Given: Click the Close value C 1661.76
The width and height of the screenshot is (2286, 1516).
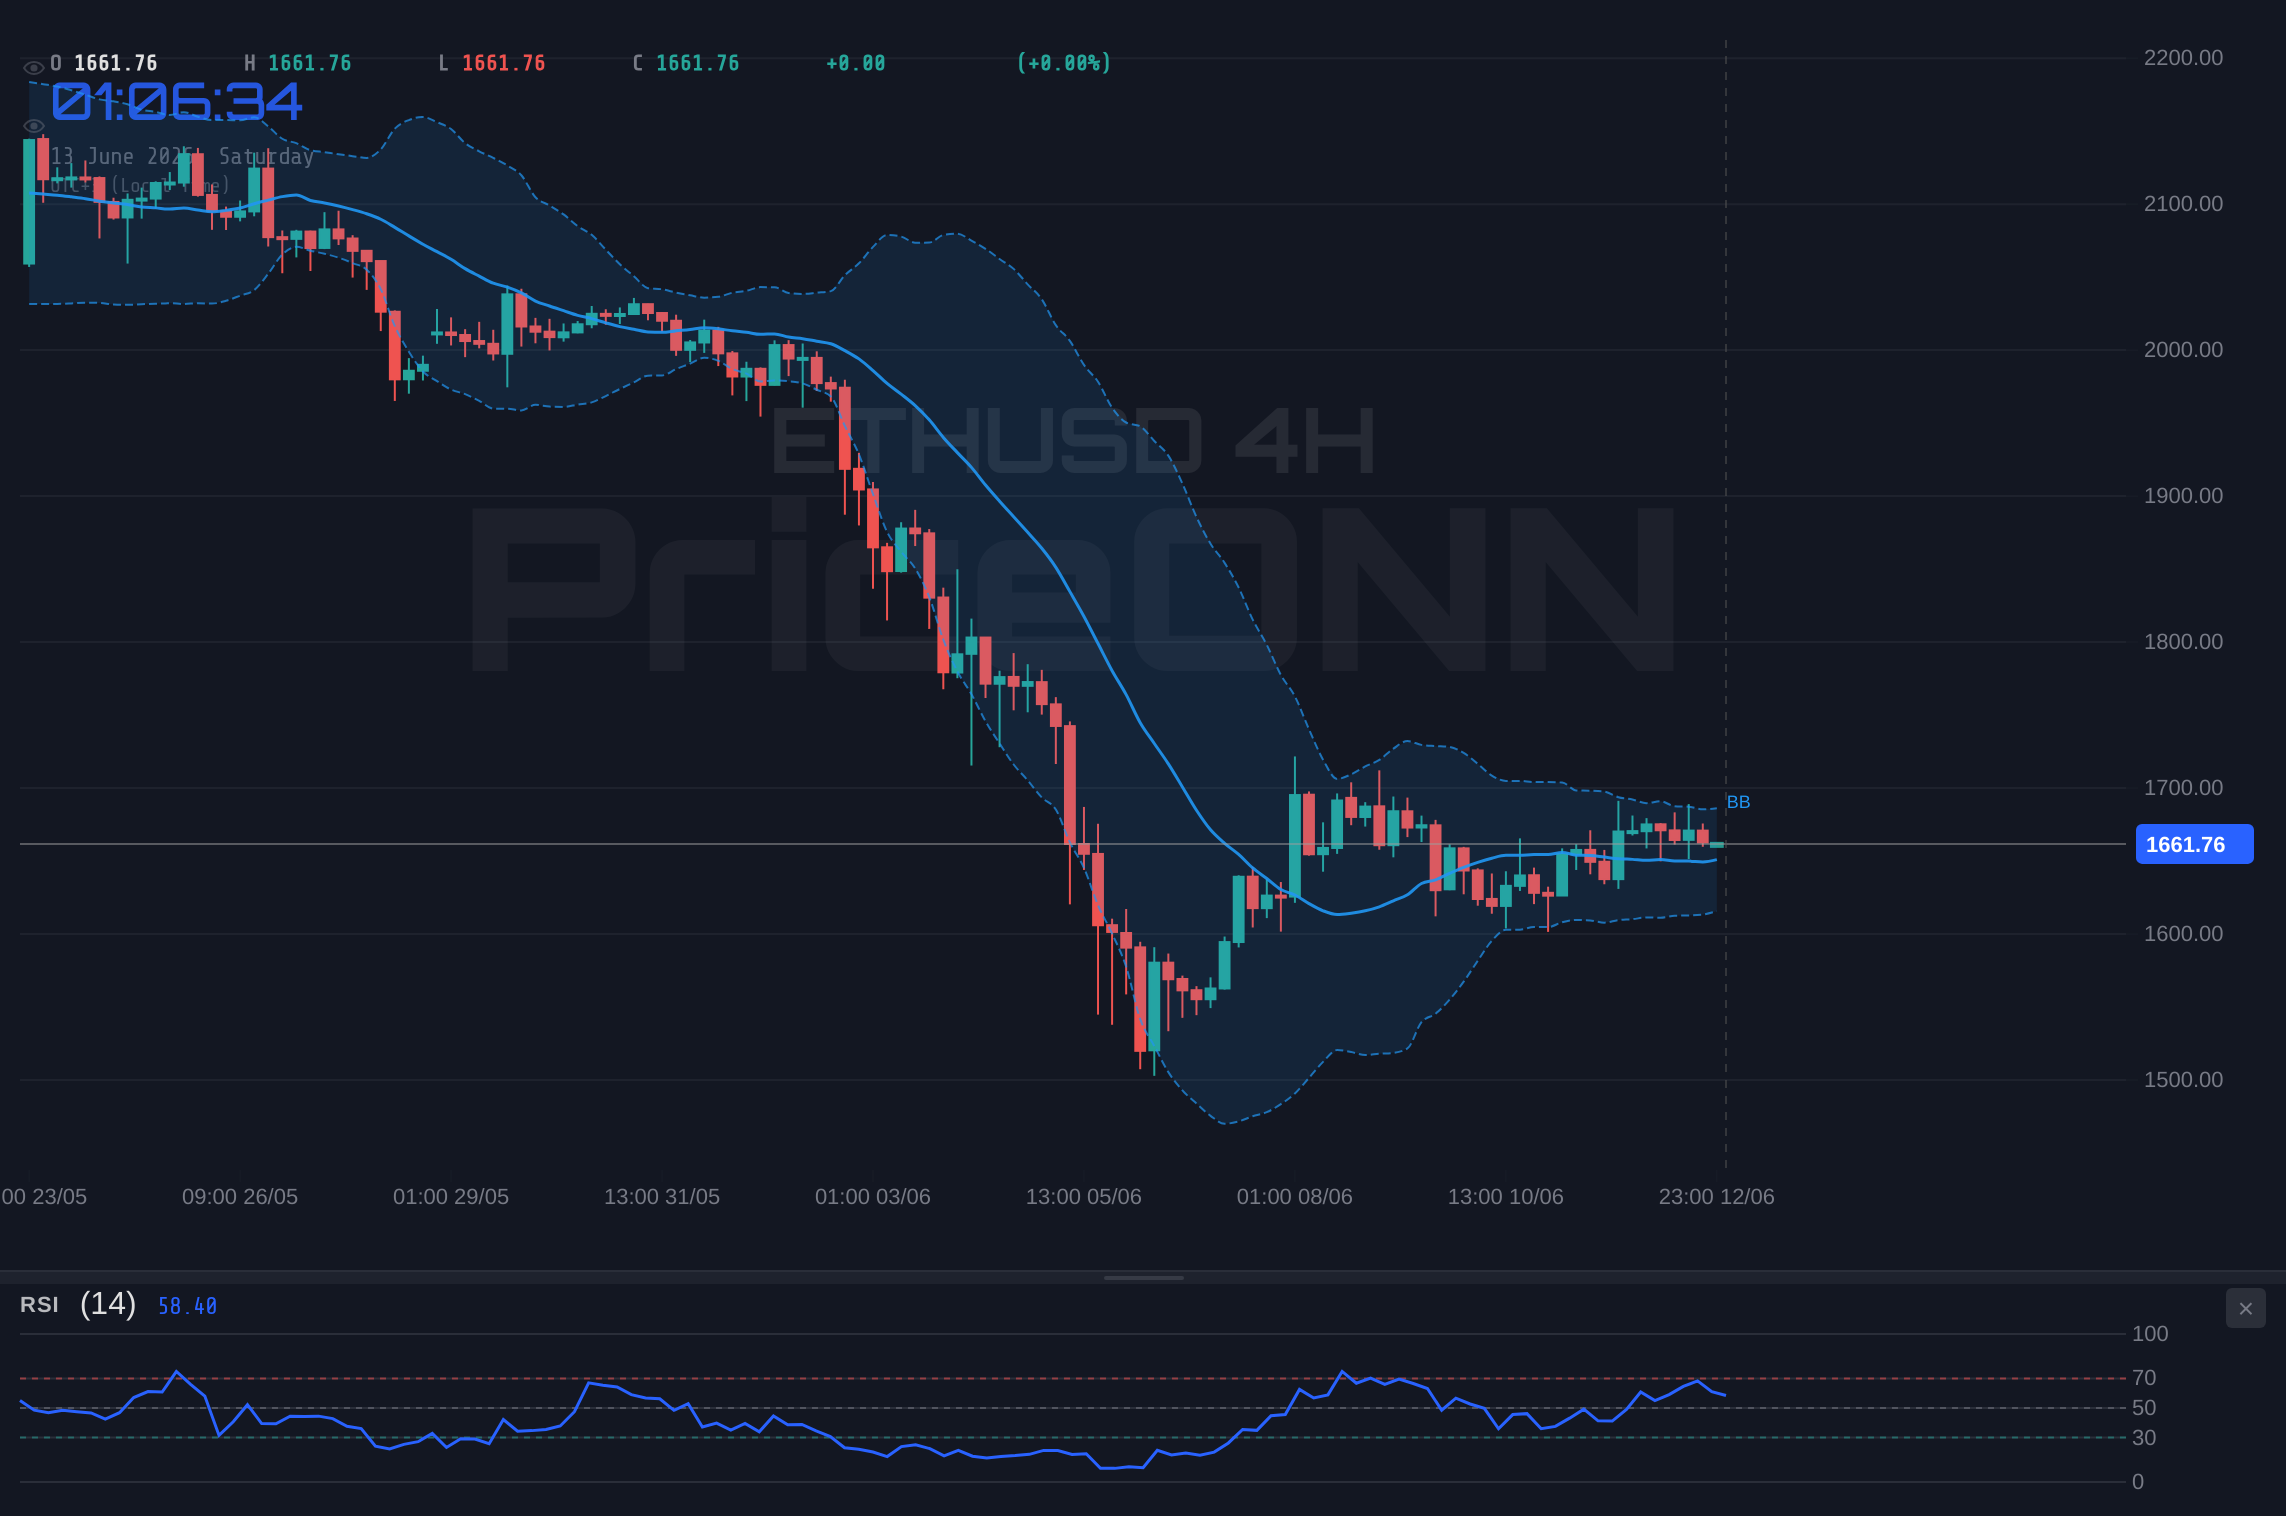Looking at the screenshot, I should [x=686, y=63].
